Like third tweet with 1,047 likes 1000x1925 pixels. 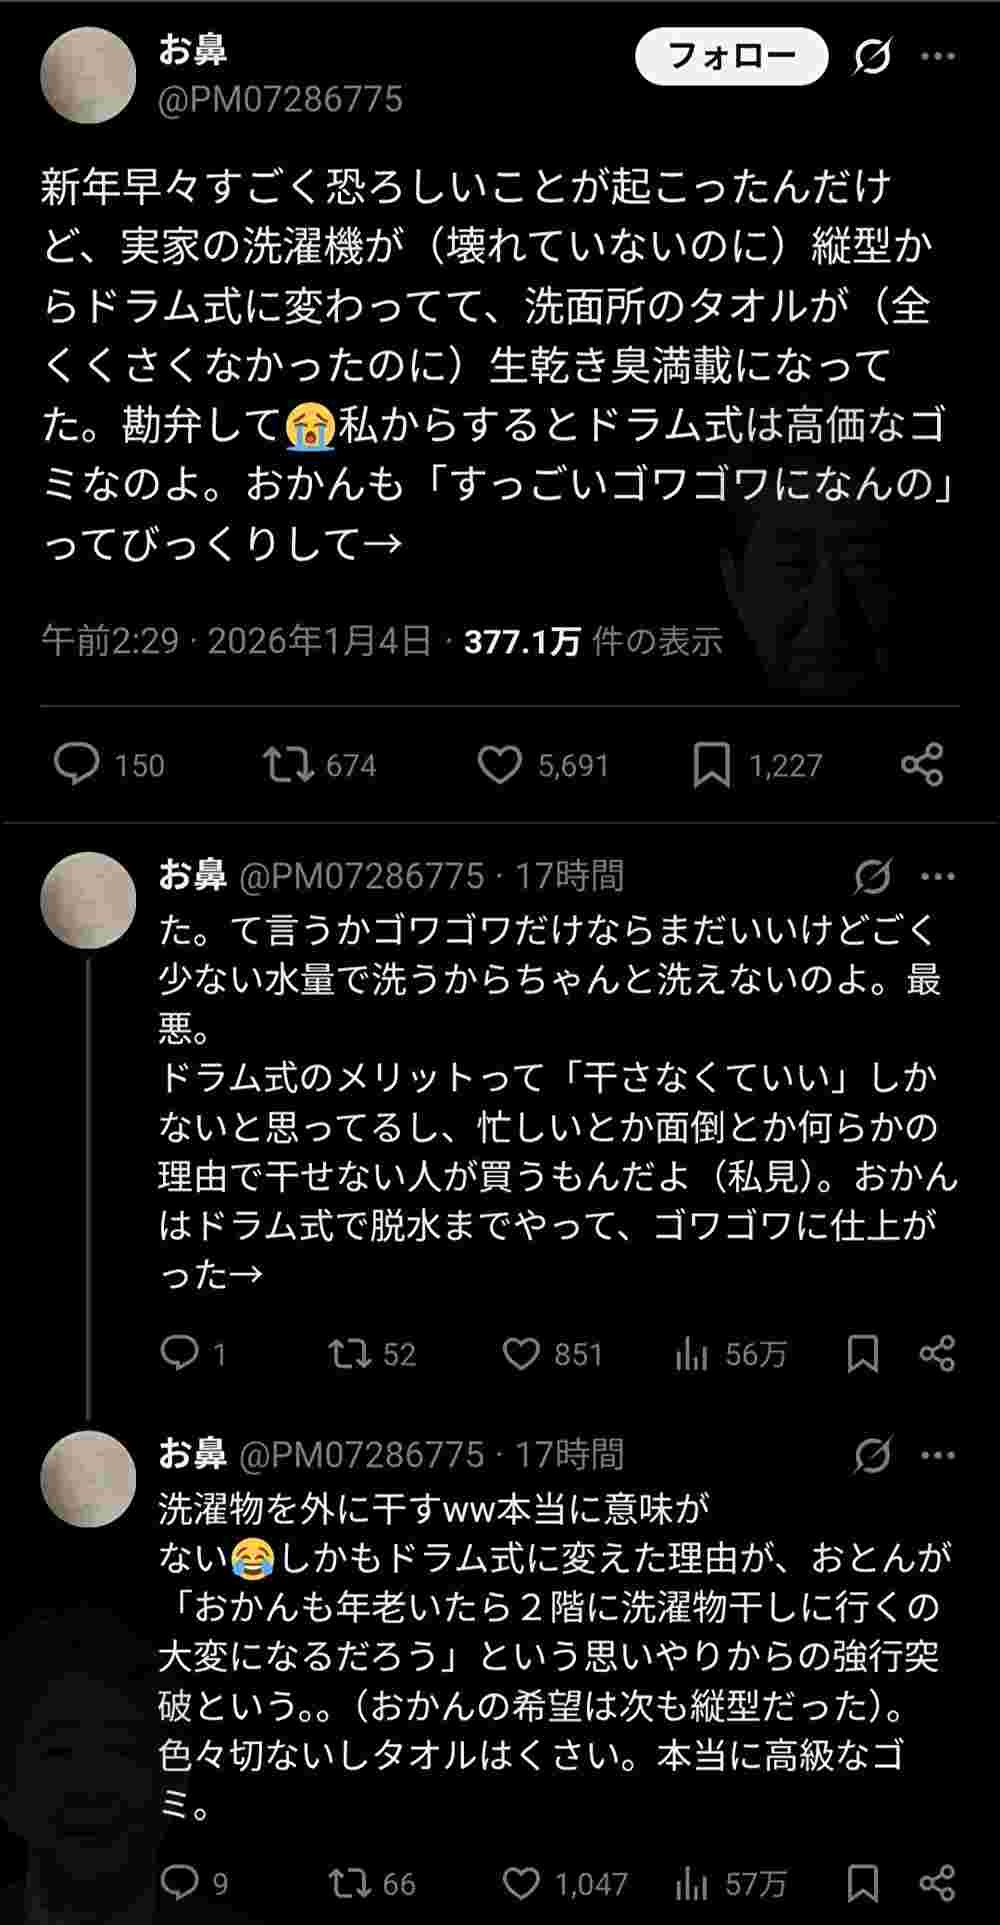point(520,1884)
